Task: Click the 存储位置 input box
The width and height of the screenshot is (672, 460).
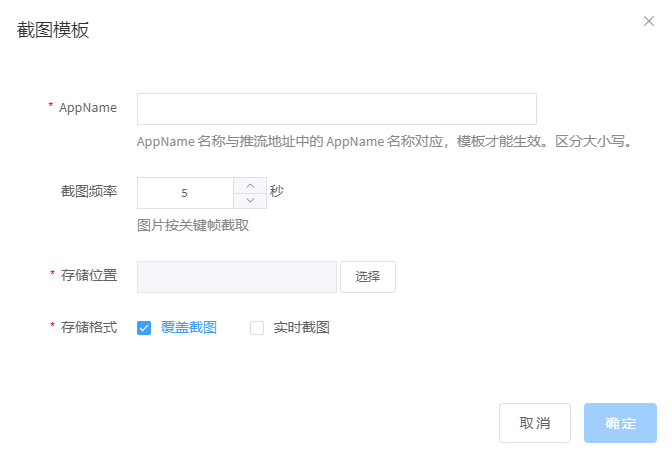Action: coord(236,277)
